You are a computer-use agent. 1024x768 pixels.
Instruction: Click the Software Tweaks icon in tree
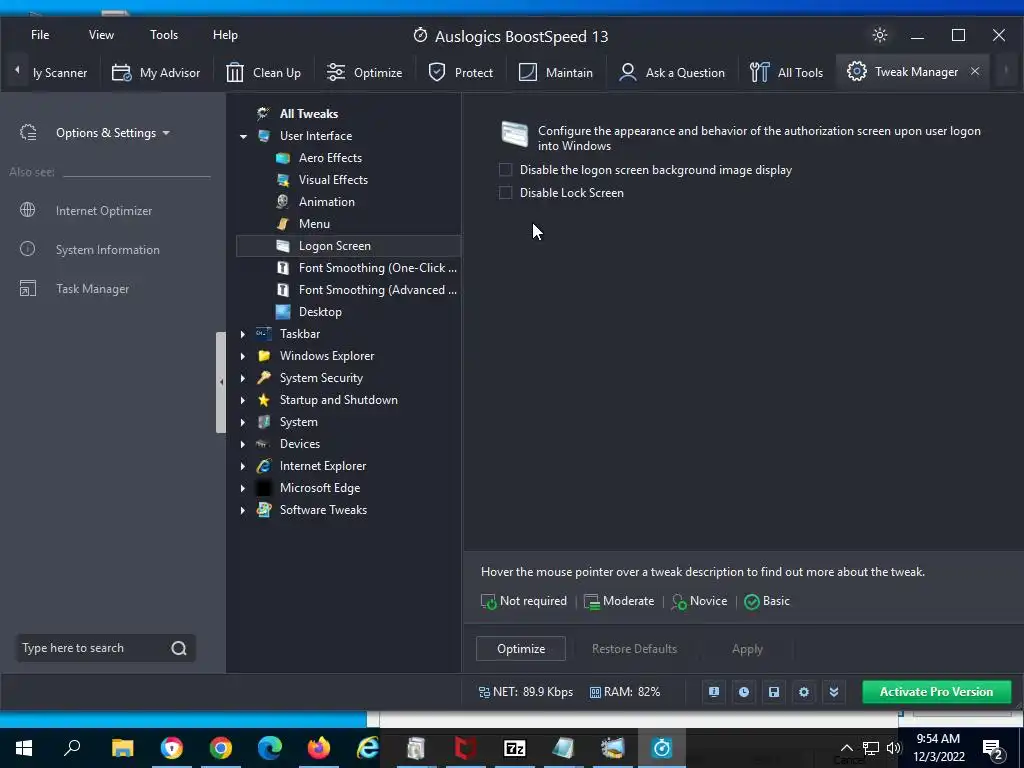point(264,509)
